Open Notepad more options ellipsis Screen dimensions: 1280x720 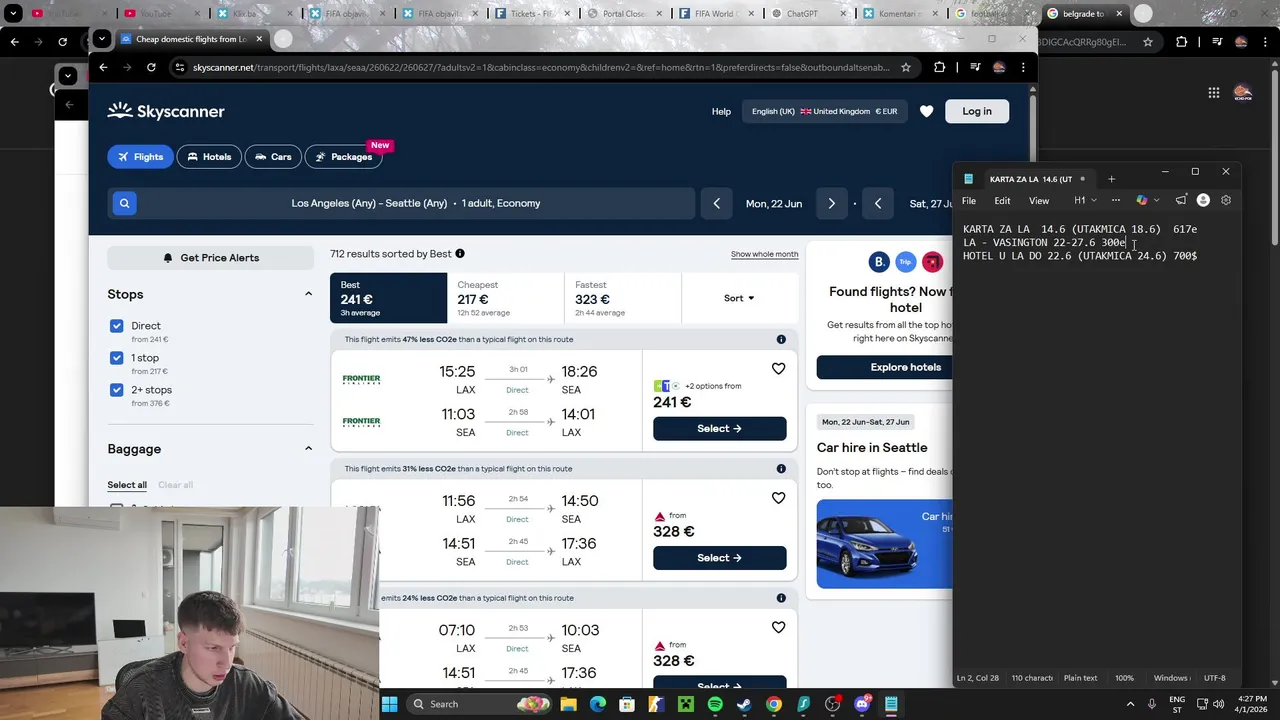[1116, 200]
